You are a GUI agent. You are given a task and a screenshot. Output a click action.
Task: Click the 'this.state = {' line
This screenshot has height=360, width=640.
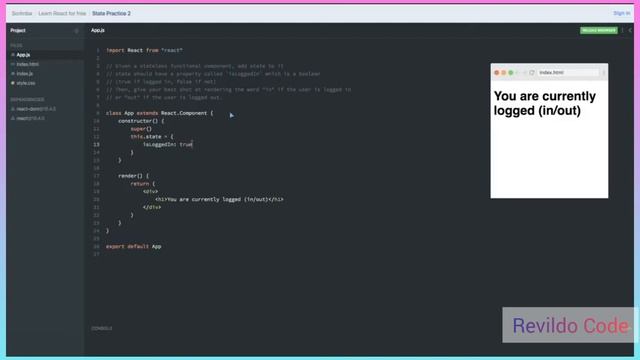152,136
